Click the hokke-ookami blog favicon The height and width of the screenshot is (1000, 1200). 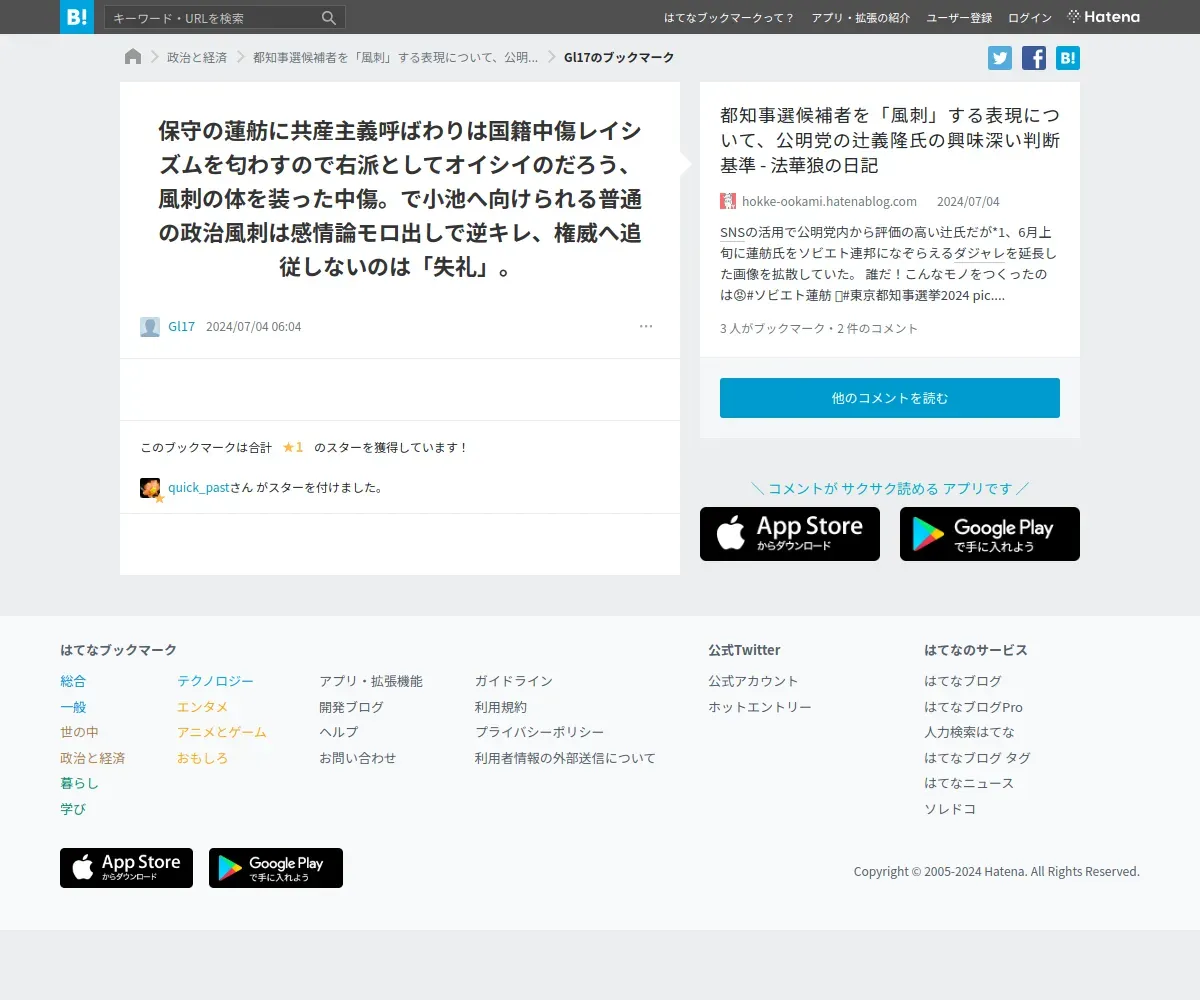coord(728,201)
